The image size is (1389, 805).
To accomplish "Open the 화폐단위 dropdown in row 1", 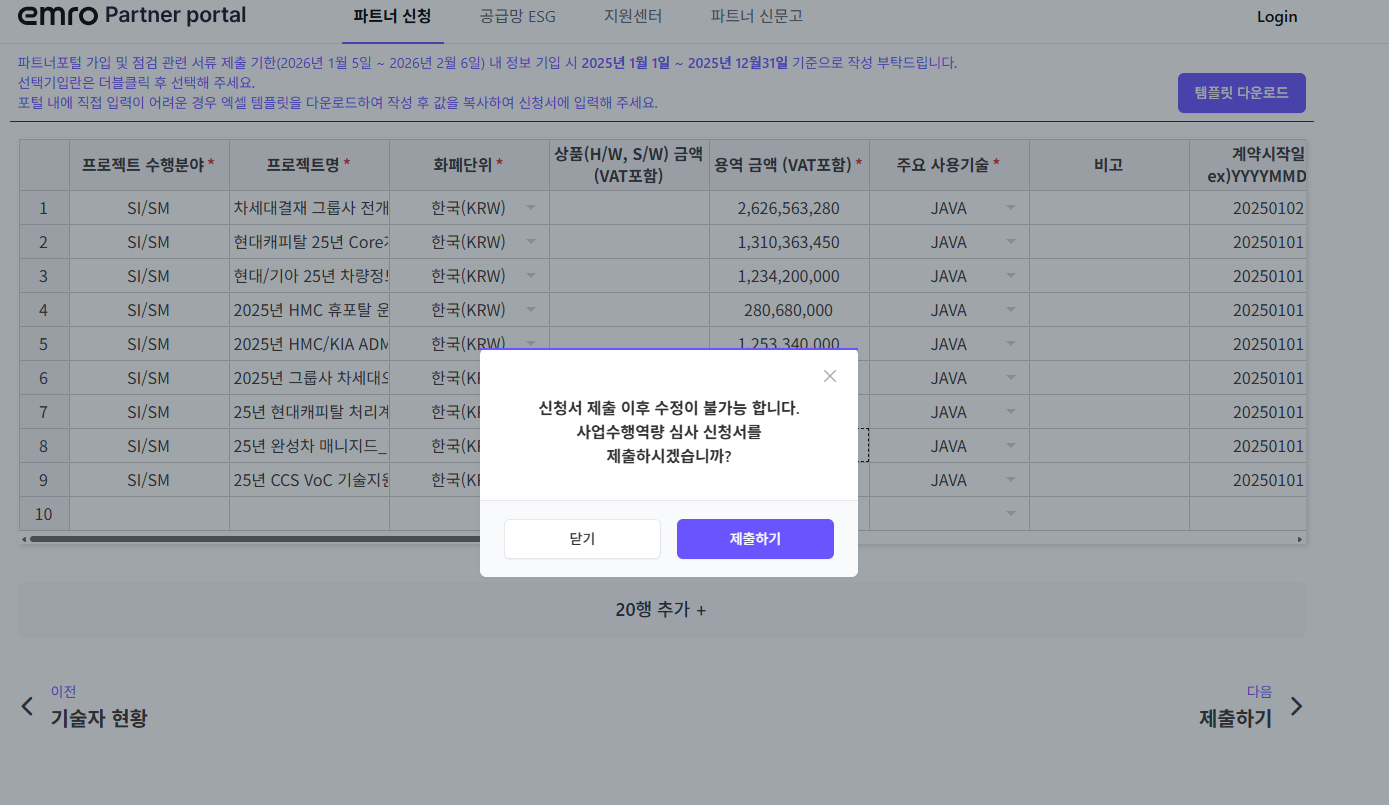I will click(530, 208).
